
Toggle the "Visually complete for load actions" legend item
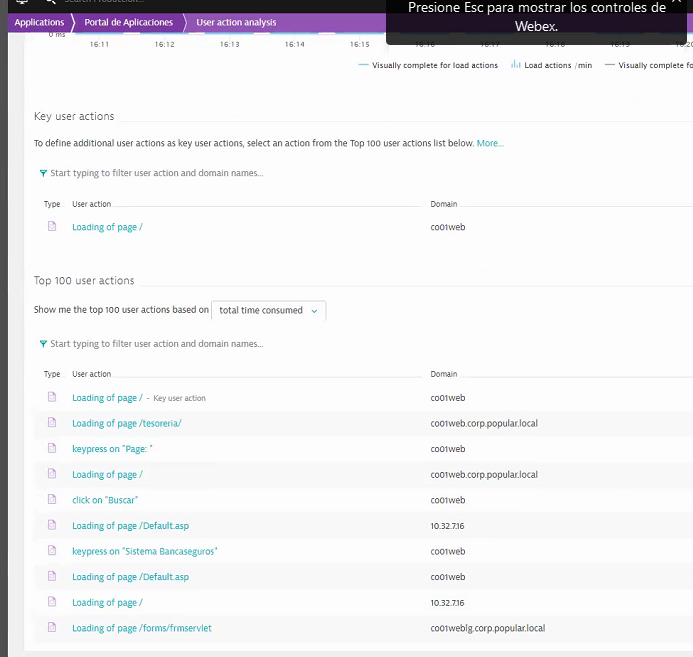428,65
